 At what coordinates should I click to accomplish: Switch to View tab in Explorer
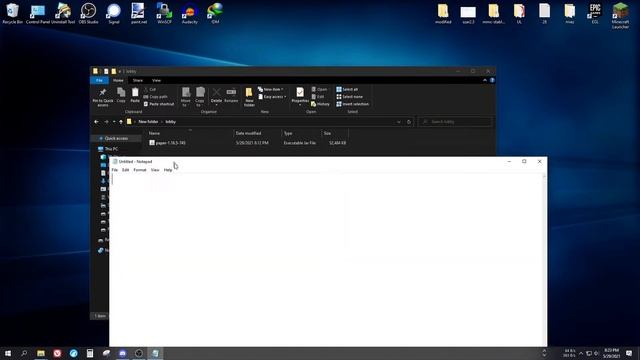pyautogui.click(x=156, y=80)
